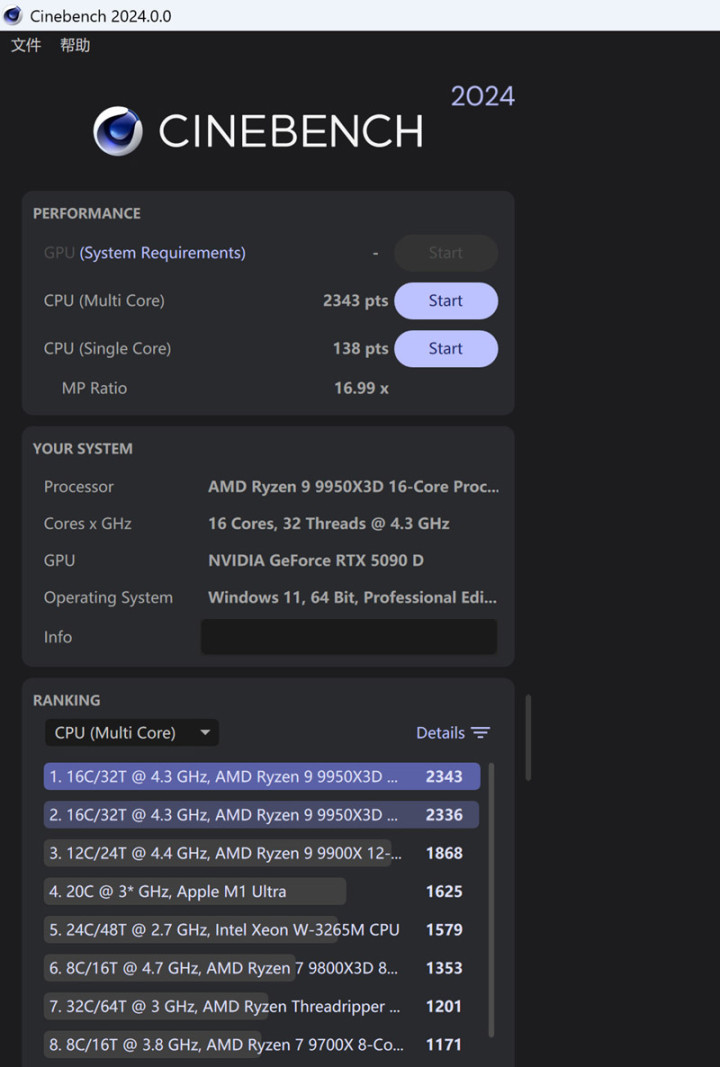Image resolution: width=720 pixels, height=1067 pixels.
Task: Click the ranking dropdown arrow
Action: pos(205,733)
